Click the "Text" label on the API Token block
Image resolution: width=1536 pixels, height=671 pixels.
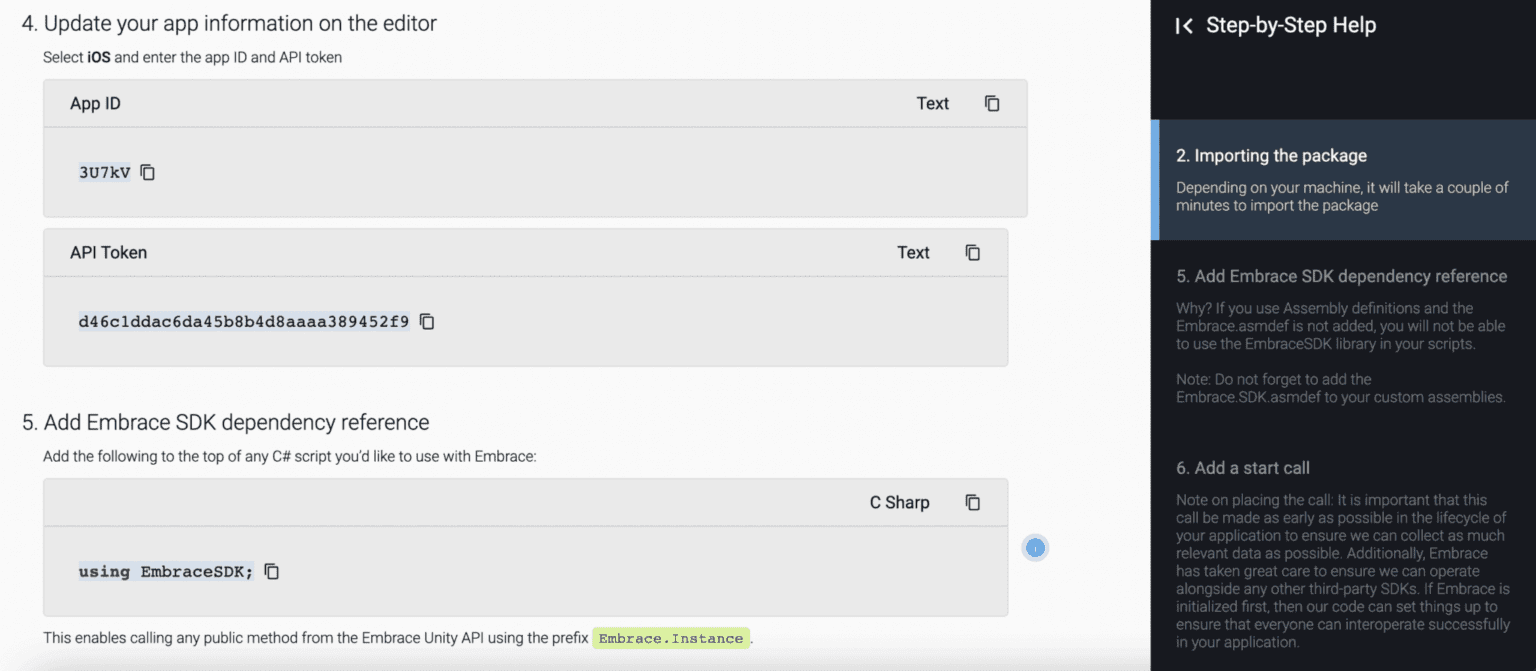click(x=913, y=252)
